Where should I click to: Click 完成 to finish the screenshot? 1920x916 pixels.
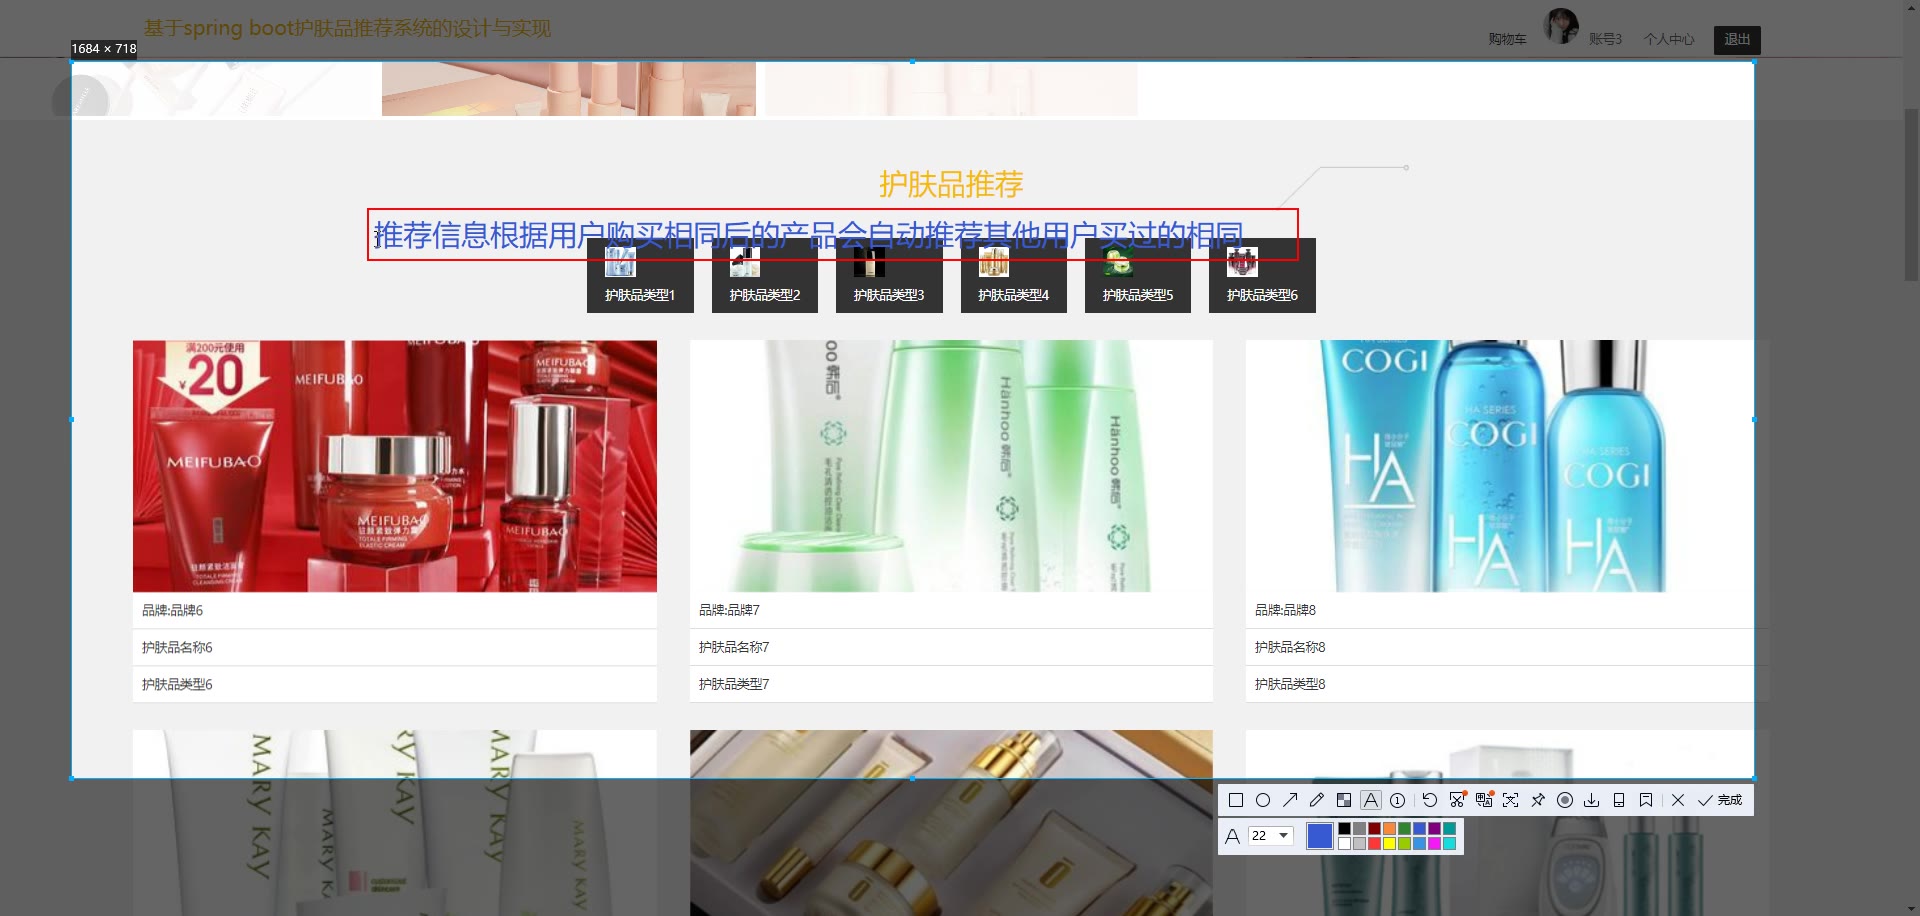[x=1720, y=800]
